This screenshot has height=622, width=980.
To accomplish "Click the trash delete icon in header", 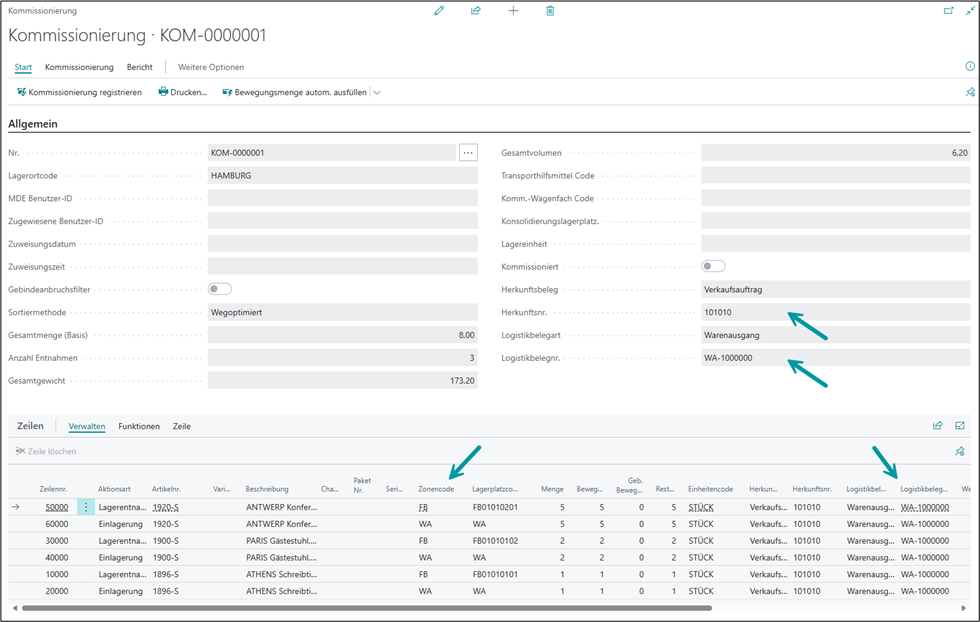I will click(550, 11).
